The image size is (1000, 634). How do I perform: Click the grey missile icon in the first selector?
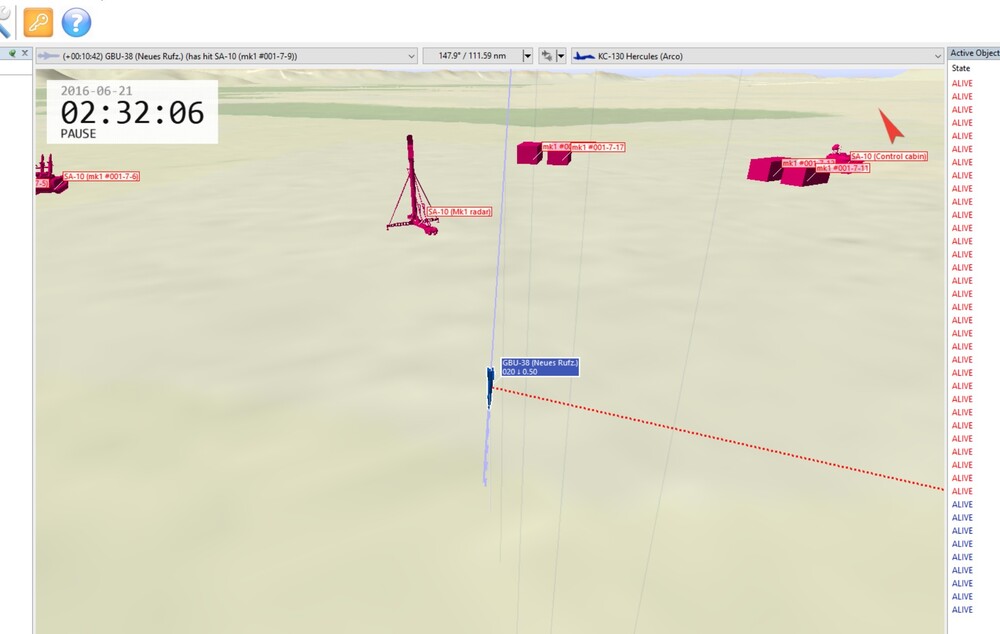(48, 56)
